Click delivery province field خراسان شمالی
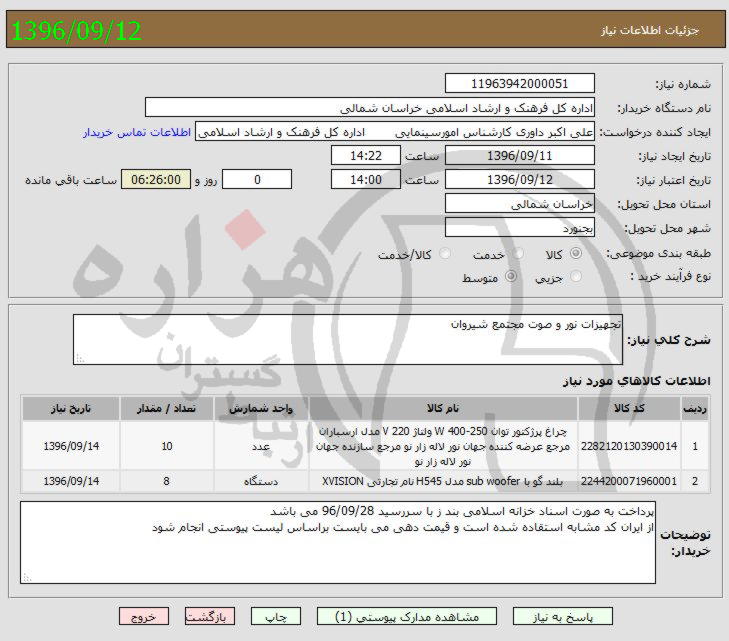 pyautogui.click(x=520, y=204)
